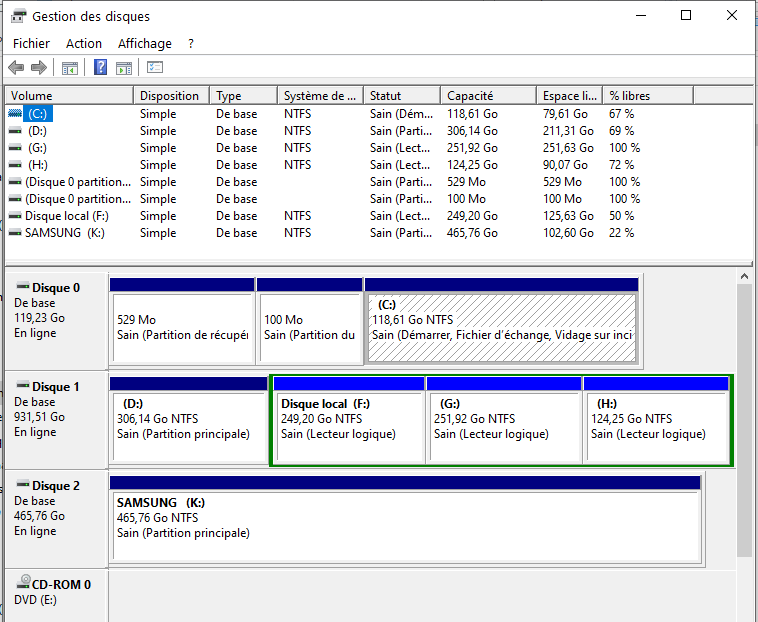Viewport: 758px width, 622px height.
Task: Sort by the Capacité column header
Action: click(488, 96)
